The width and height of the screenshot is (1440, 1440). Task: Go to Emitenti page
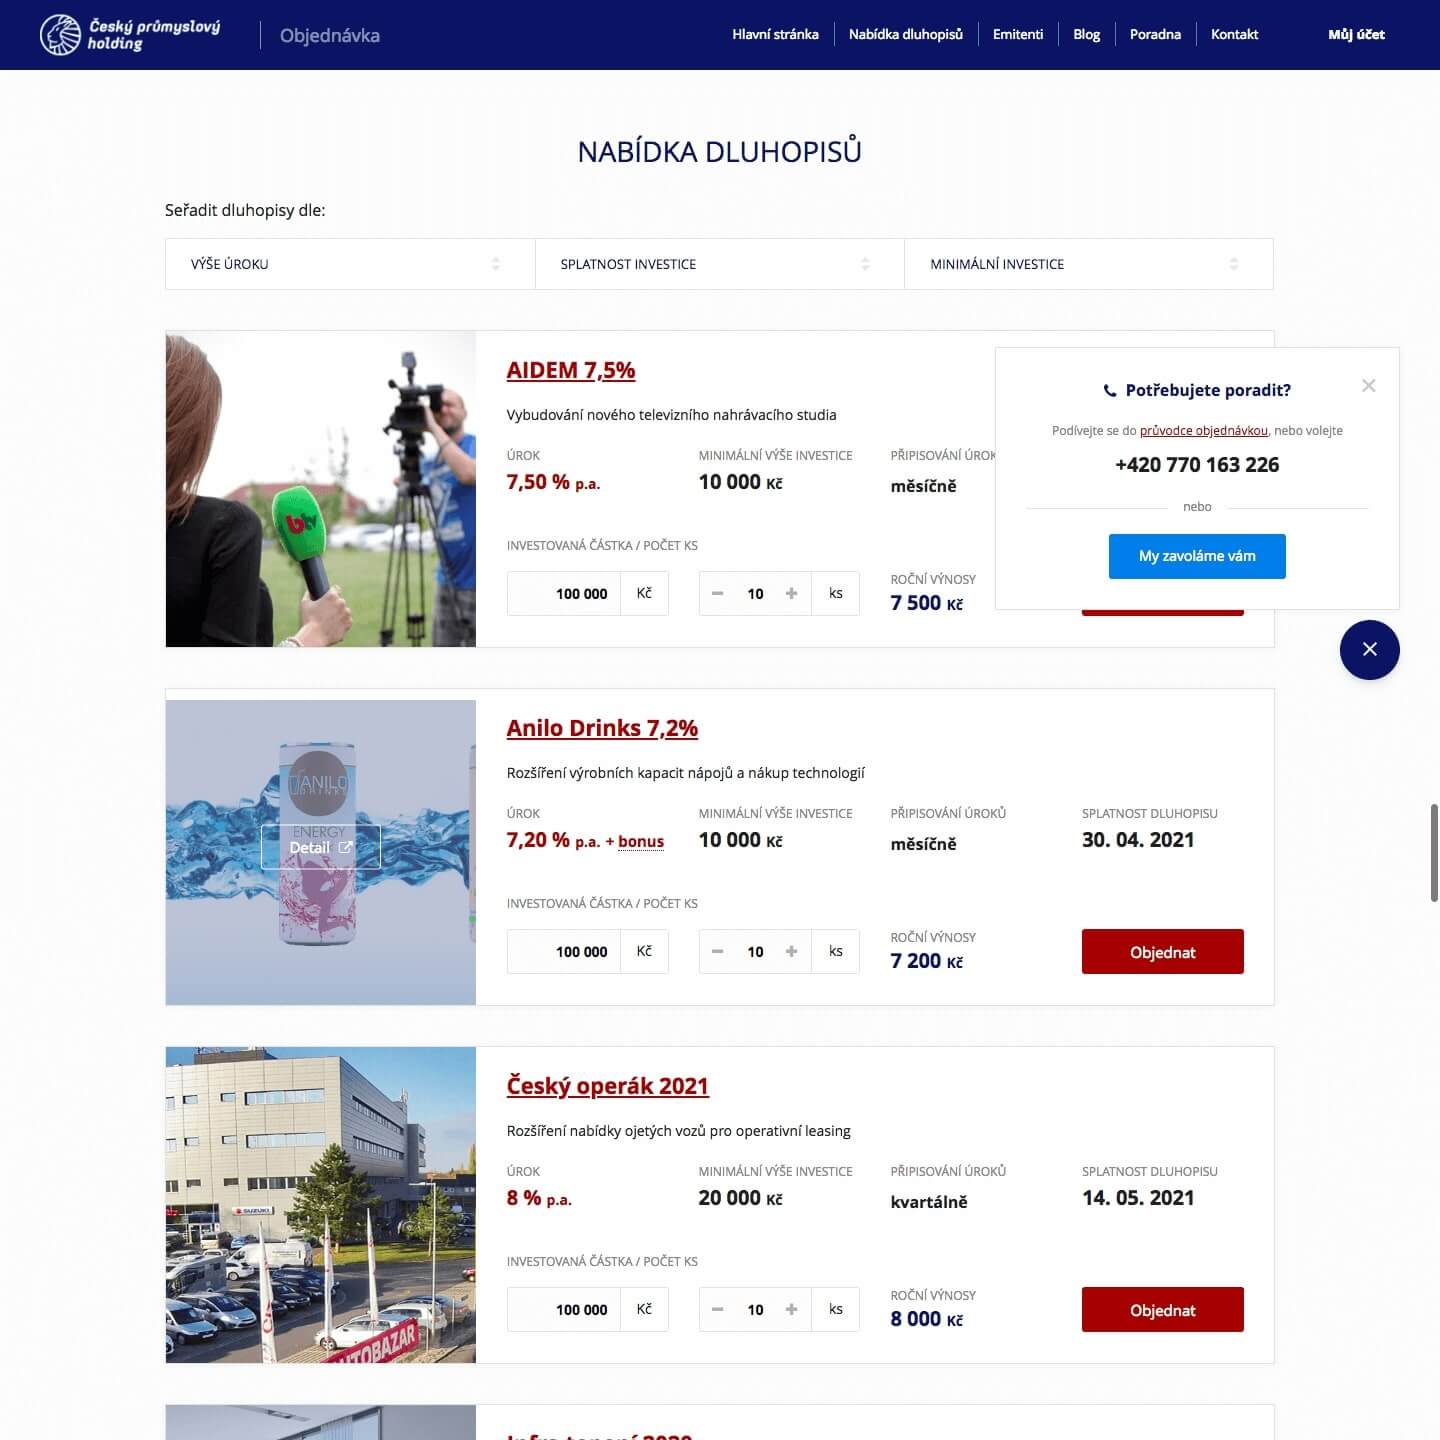coord(1018,34)
